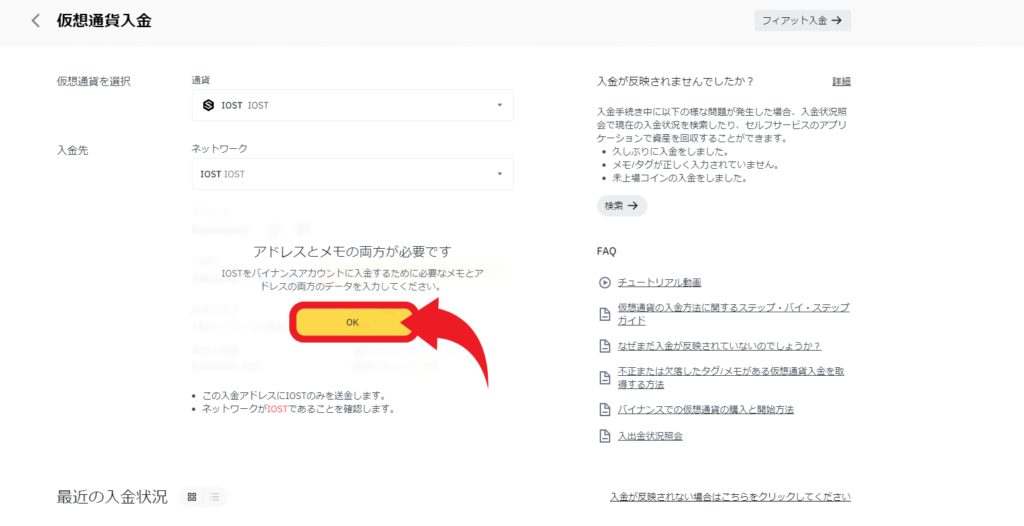Open 不正または欠落したタグ/メモ recovery link
1024x526 pixels.
point(731,378)
